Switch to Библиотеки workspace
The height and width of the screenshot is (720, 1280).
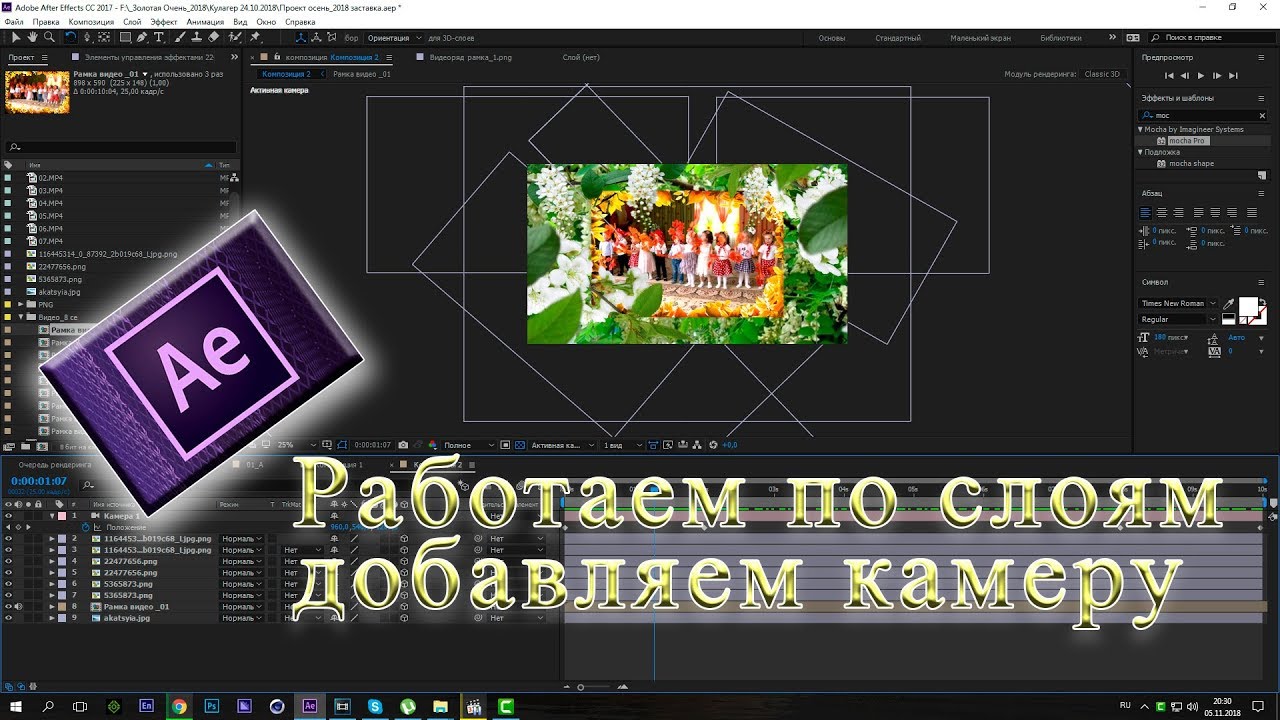pyautogui.click(x=1061, y=38)
